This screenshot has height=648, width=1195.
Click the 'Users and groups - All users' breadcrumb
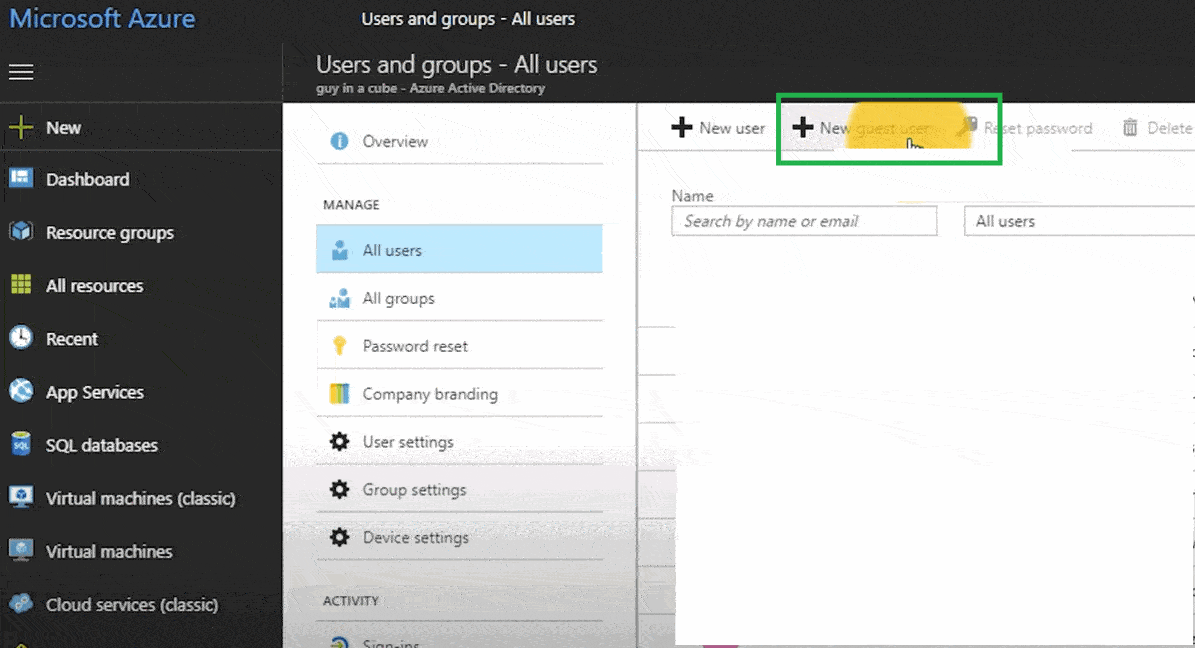[468, 18]
